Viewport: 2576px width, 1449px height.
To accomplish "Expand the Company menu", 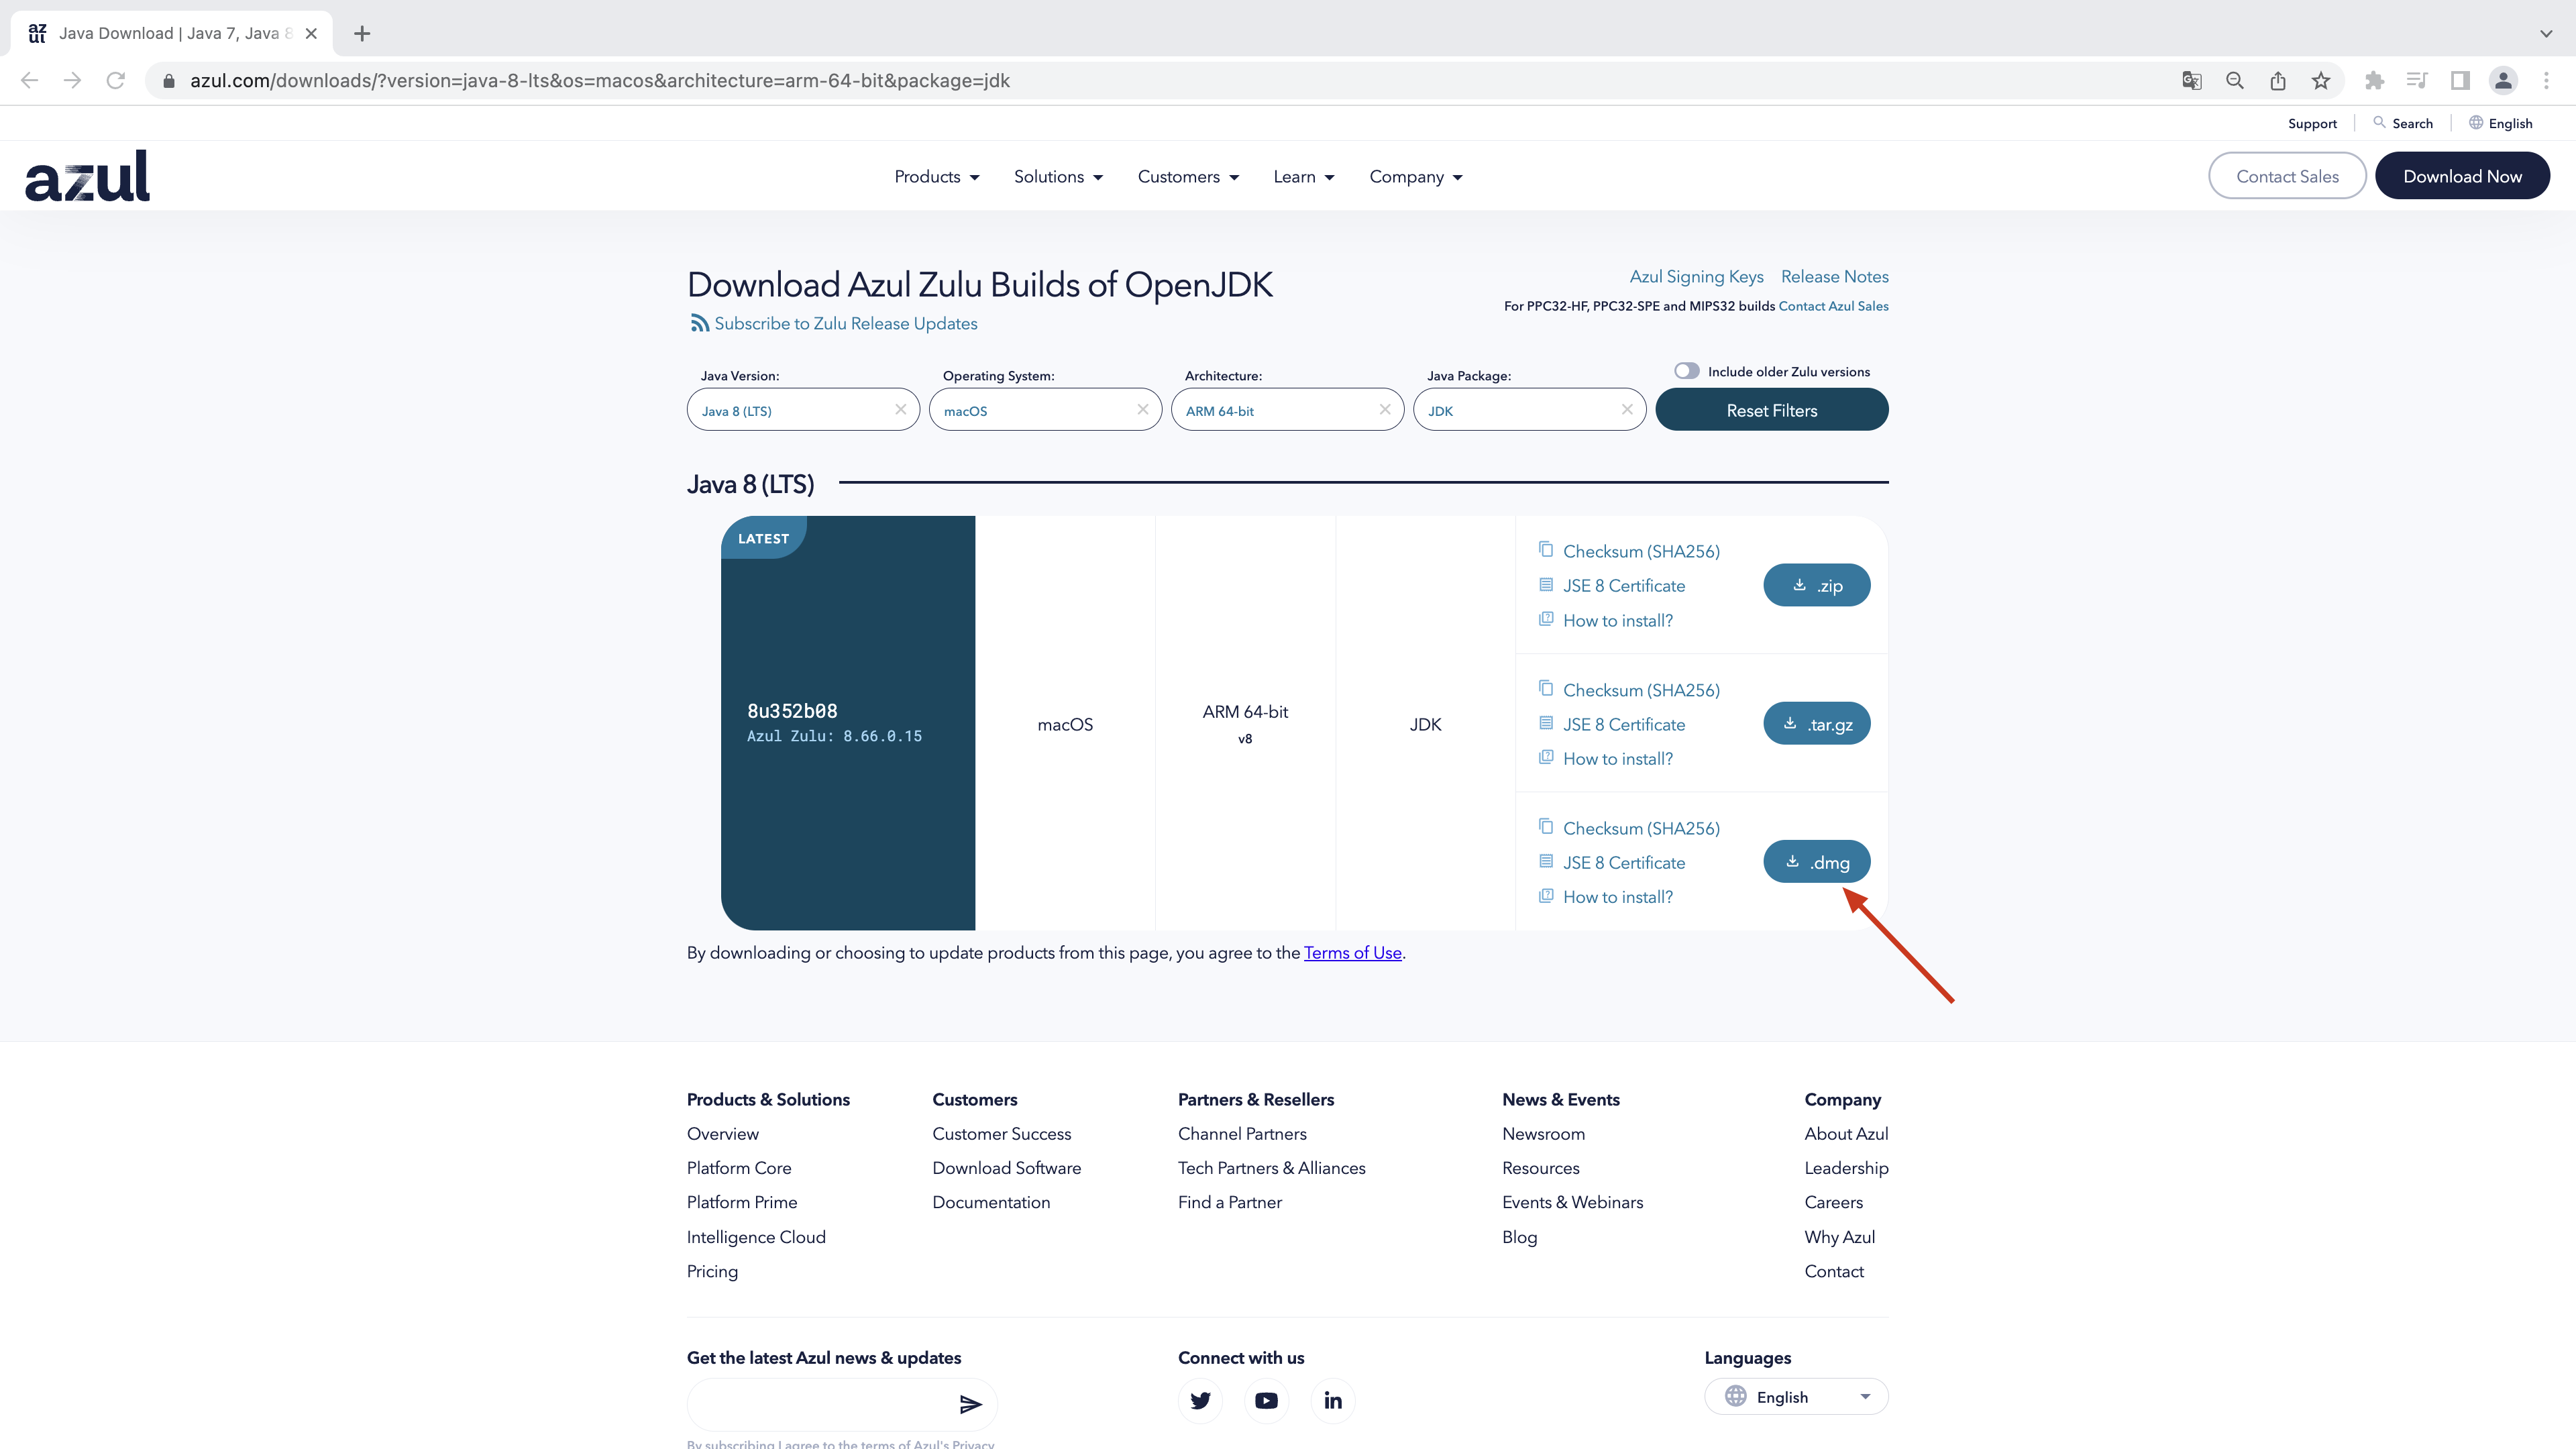I will tap(1415, 176).
